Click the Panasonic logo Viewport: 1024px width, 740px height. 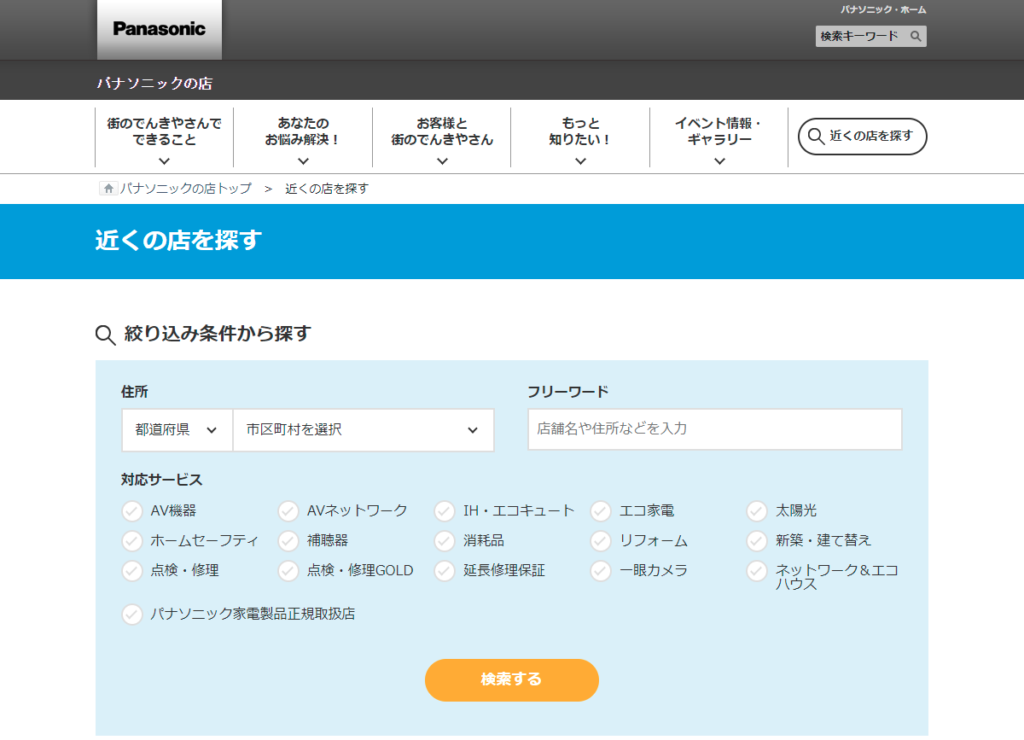(159, 29)
